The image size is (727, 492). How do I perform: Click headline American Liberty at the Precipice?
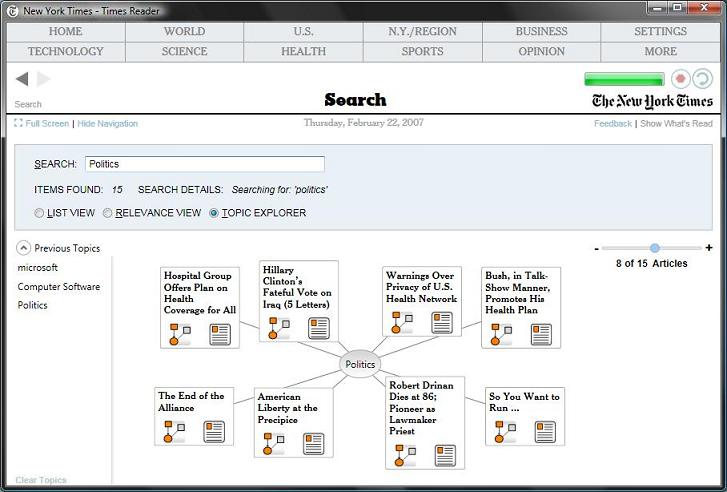(x=287, y=408)
